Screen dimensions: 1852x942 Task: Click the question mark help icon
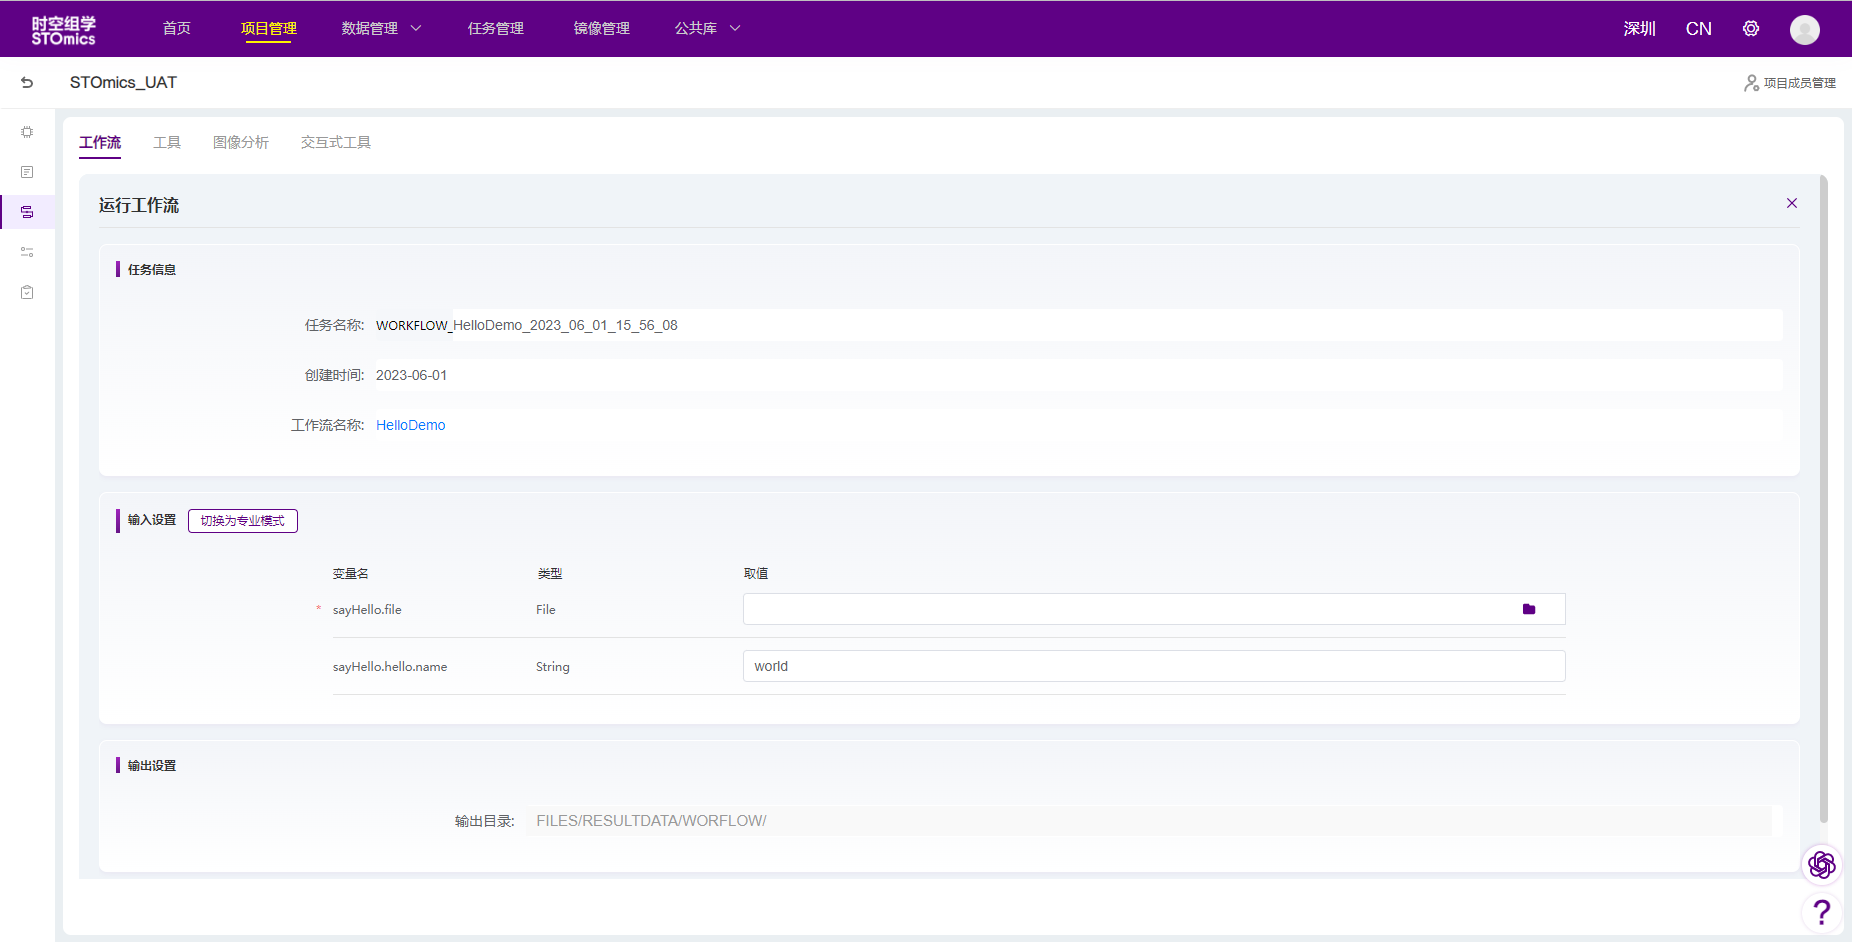(1821, 912)
